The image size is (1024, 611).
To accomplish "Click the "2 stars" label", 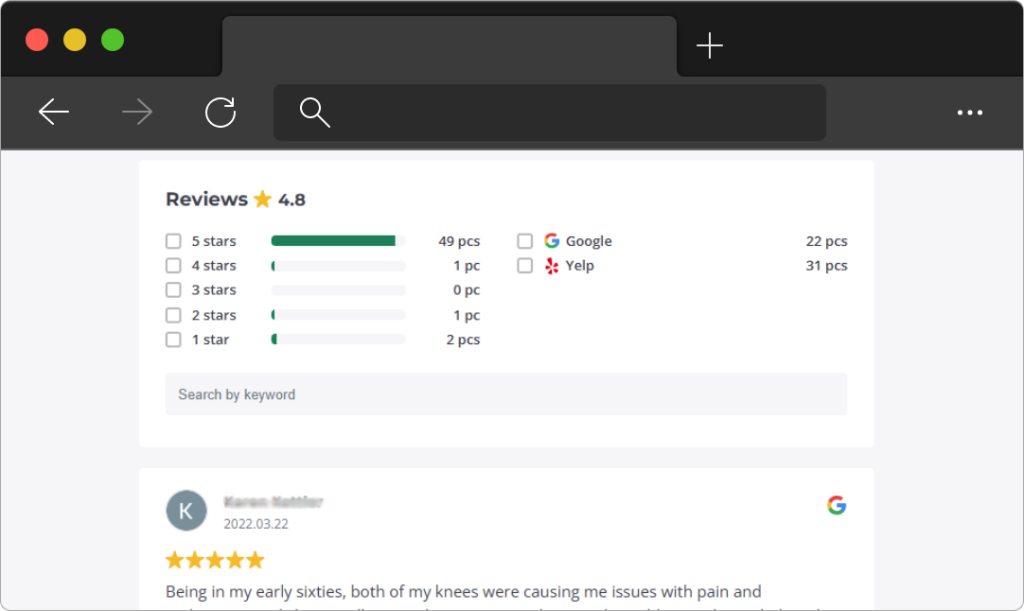I will [214, 315].
